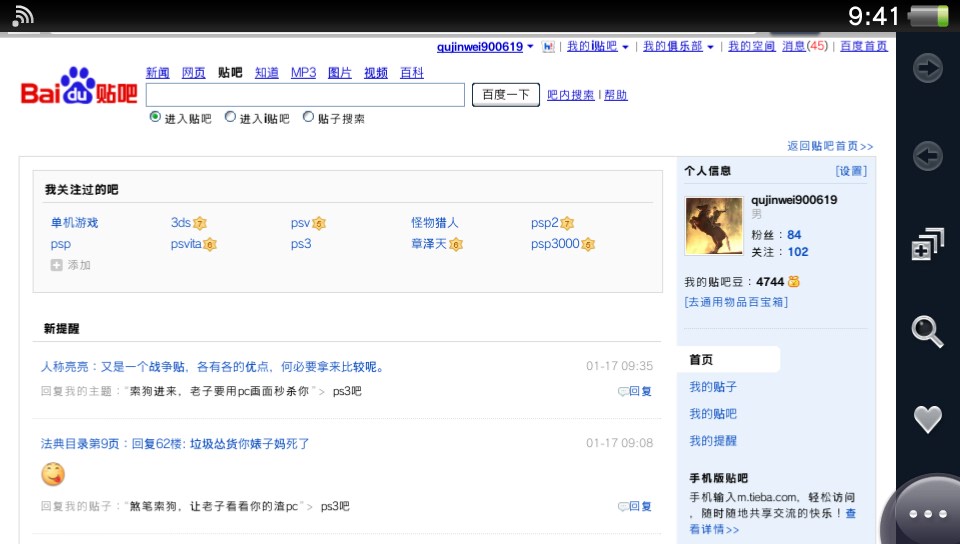Select 首页 in the sidebar menu
The height and width of the screenshot is (544, 960).
728,360
